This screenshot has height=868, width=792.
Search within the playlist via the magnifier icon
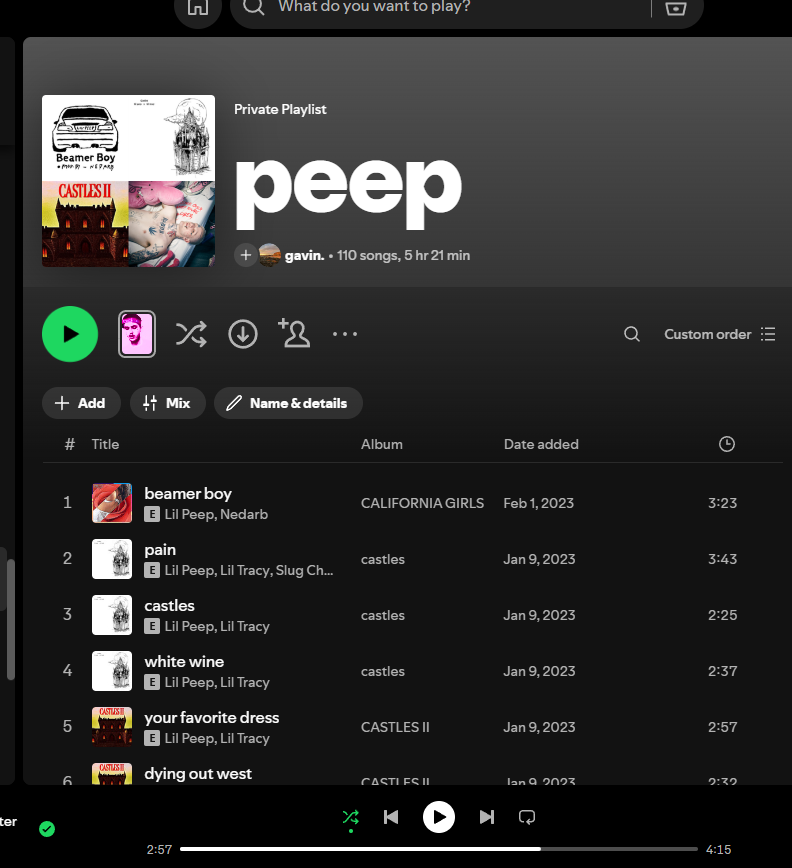631,334
